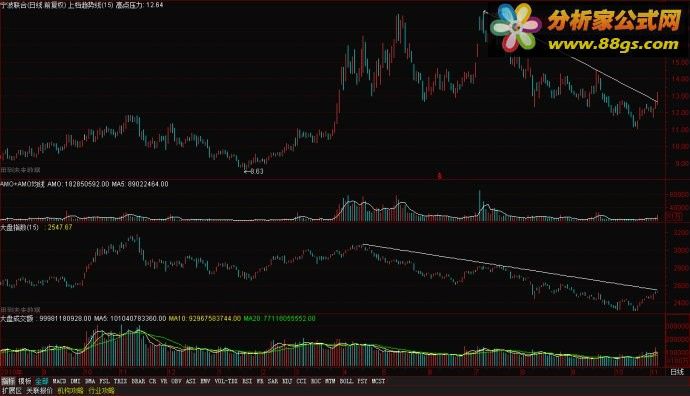Image resolution: width=690 pixels, height=396 pixels.
Task: Show the BRAR indicator
Action: 138,381
